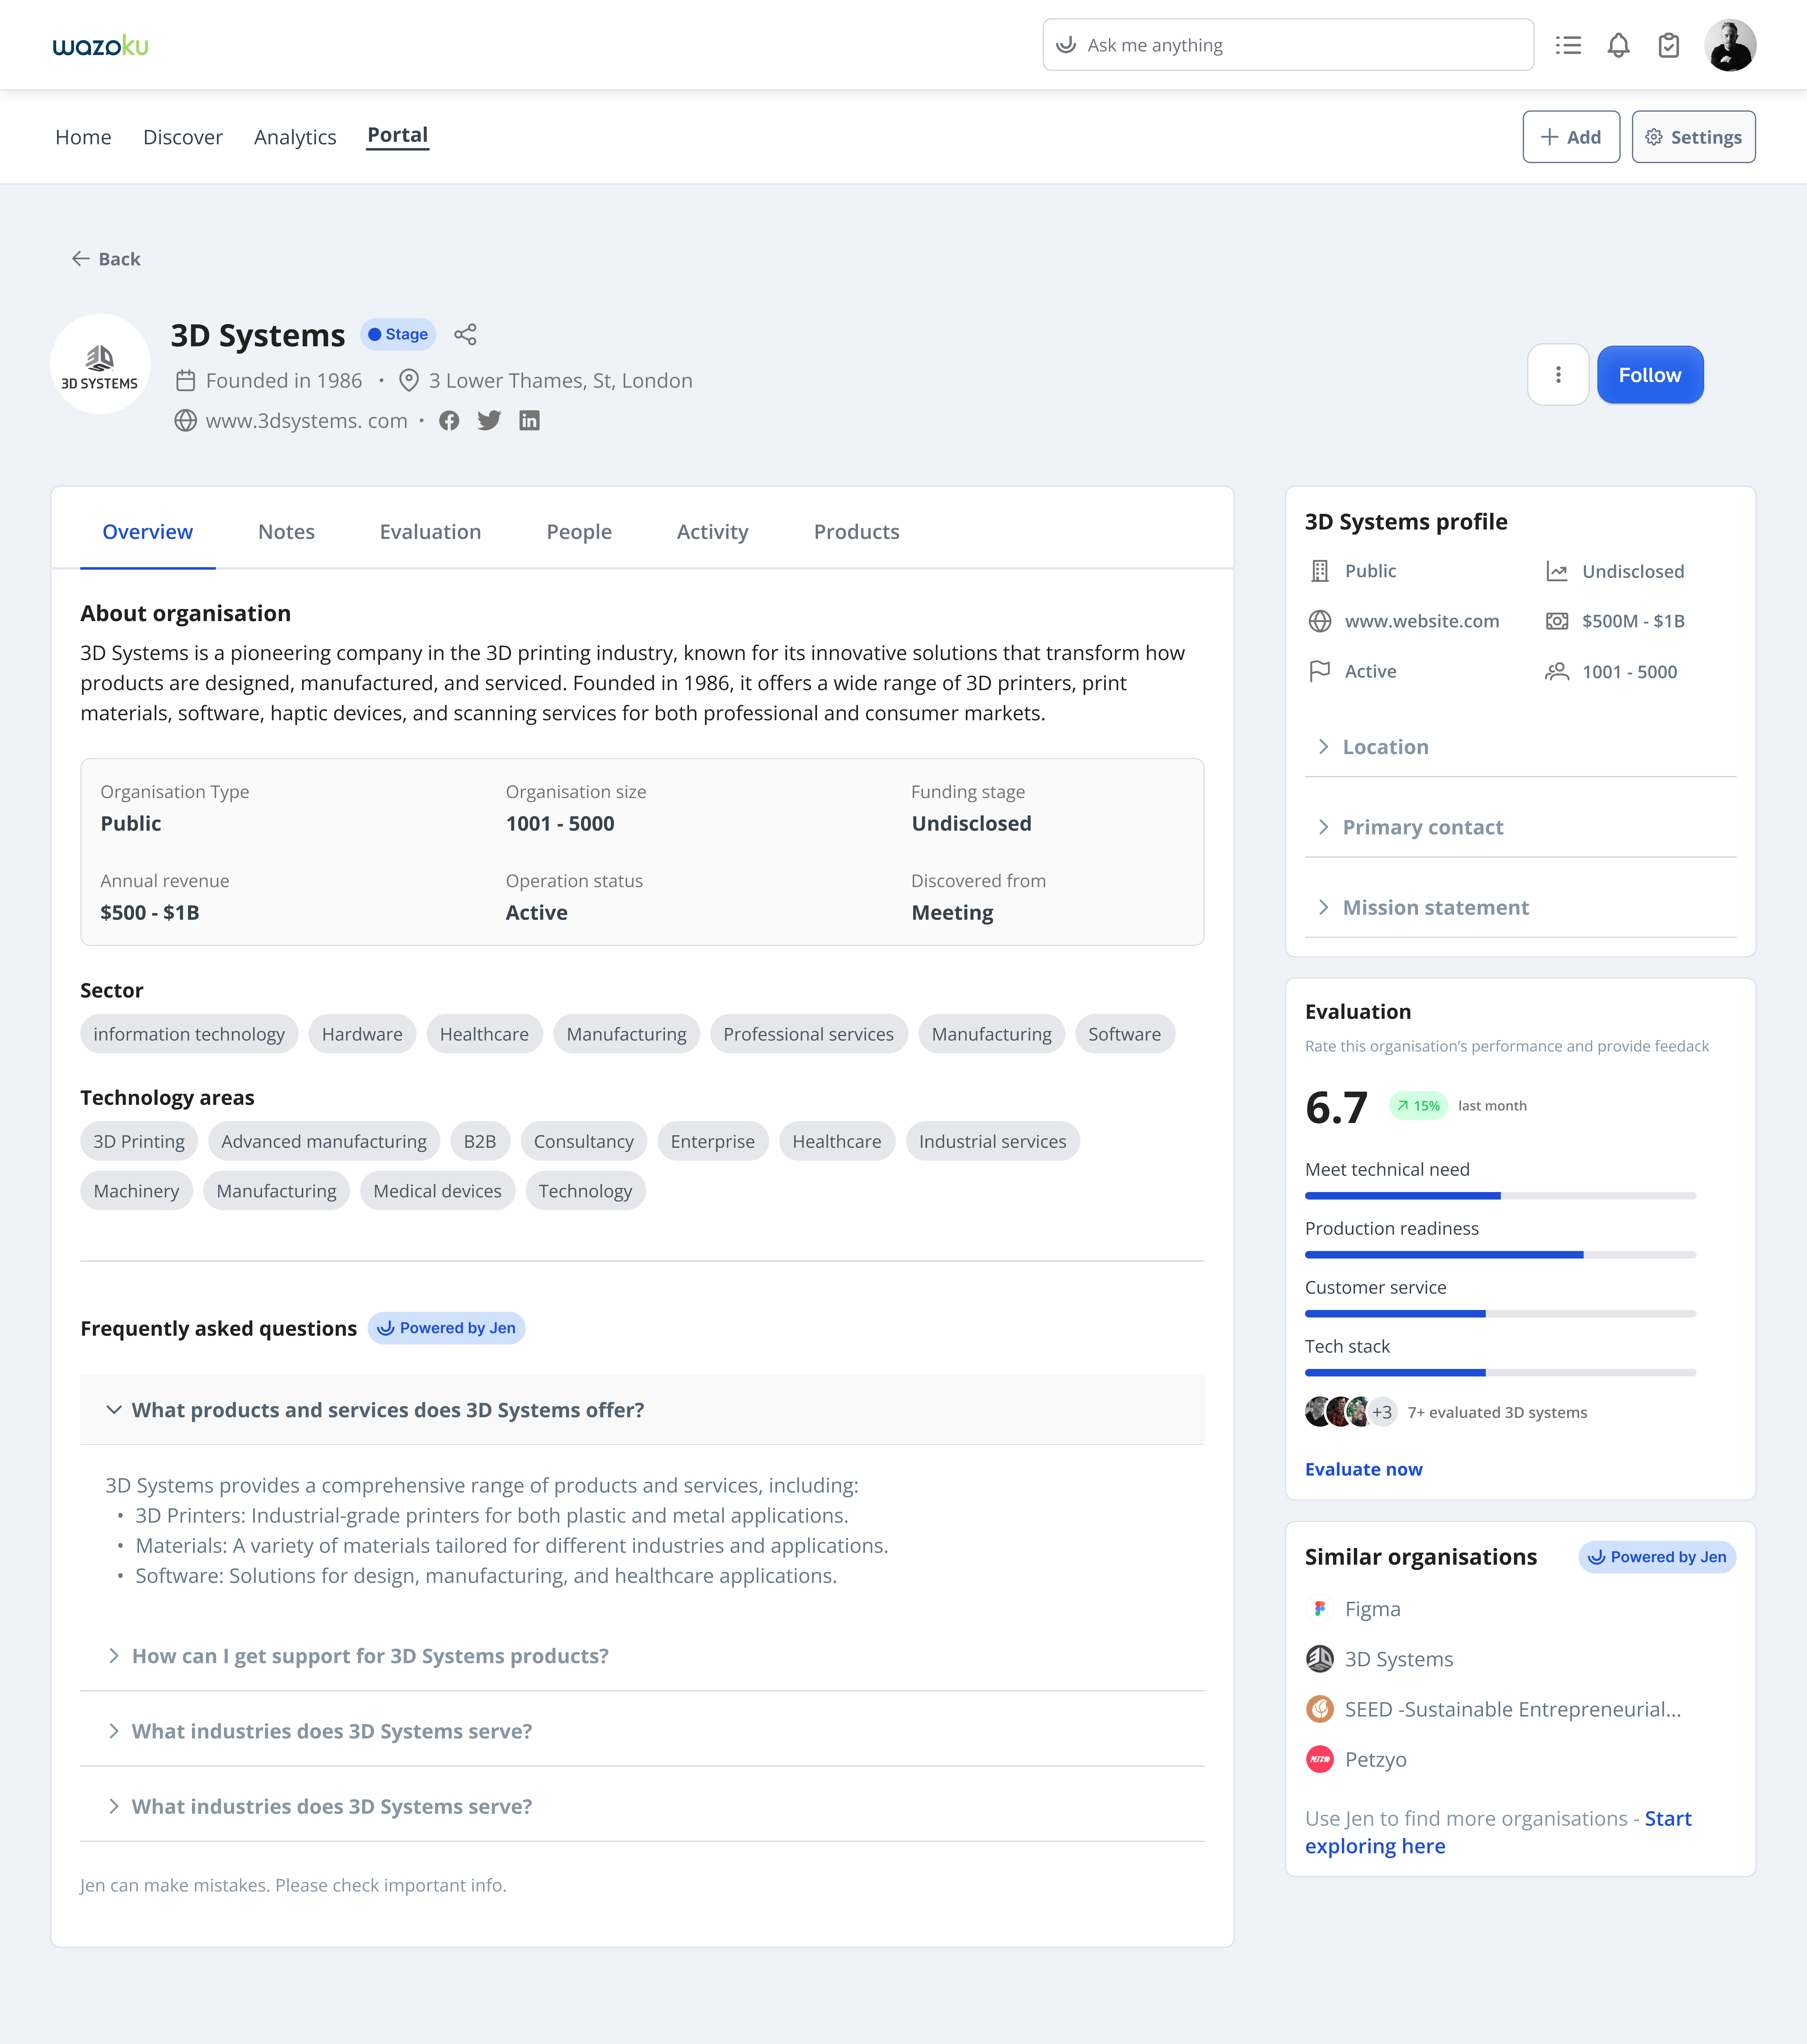1807x2044 pixels.
Task: Open the clipboard tasks icon
Action: (x=1668, y=45)
